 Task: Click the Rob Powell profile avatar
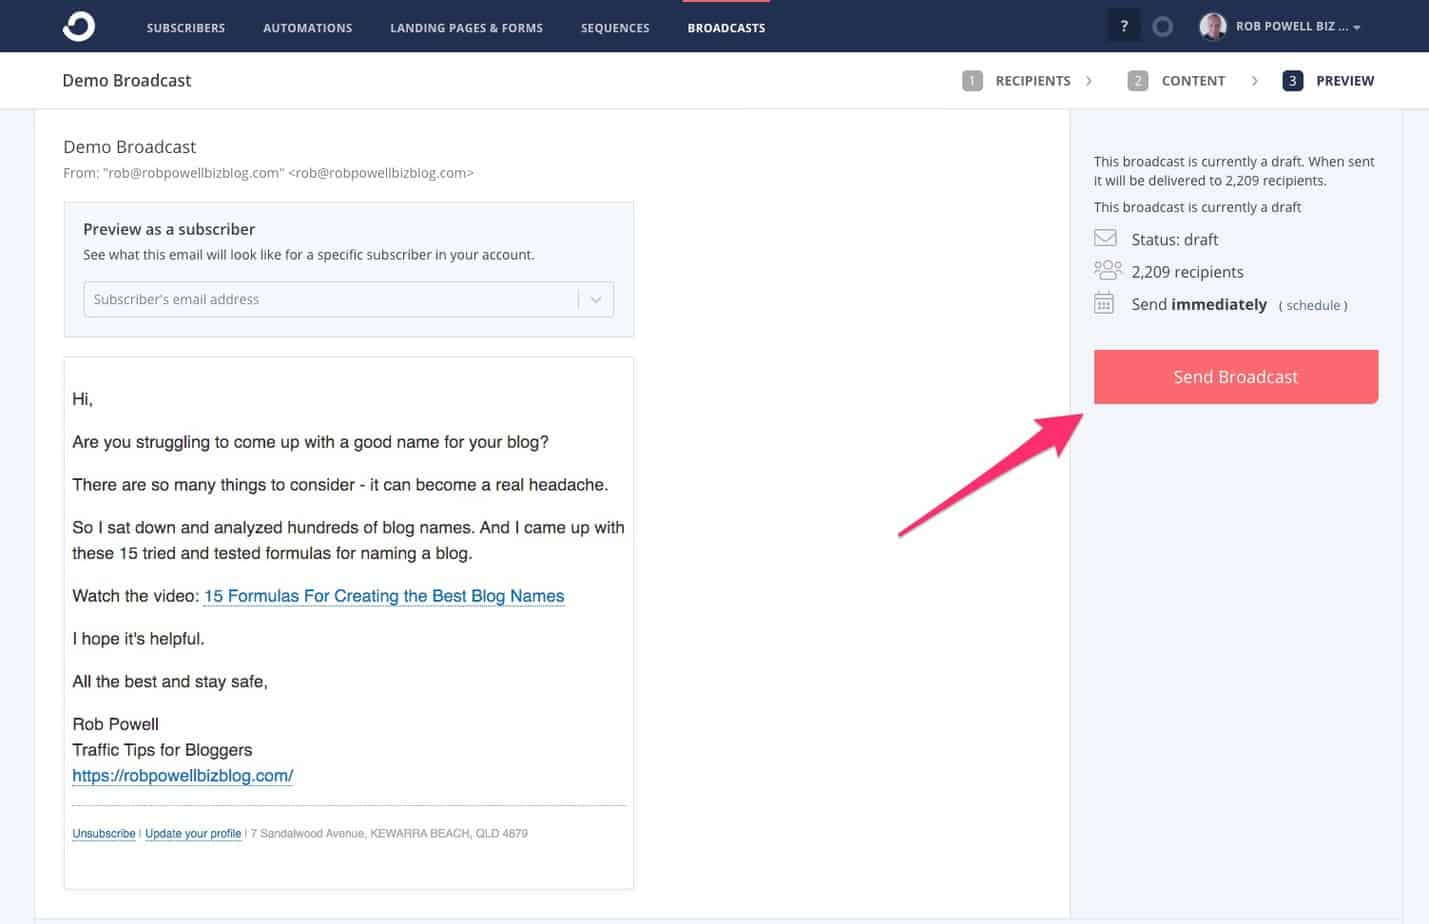1212,26
